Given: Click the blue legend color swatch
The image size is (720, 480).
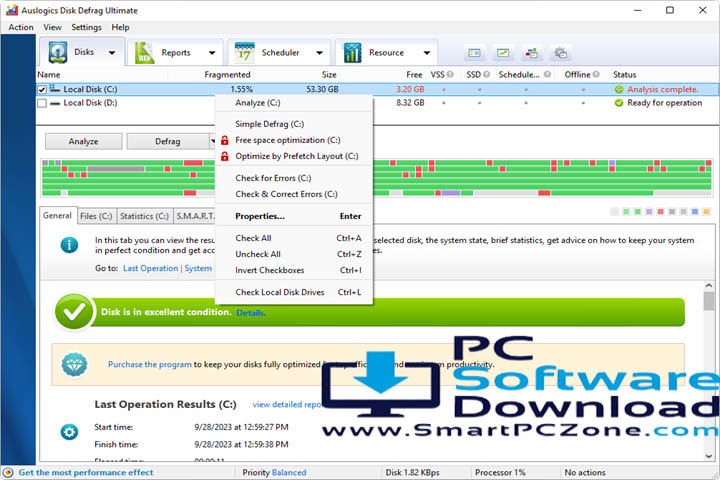Looking at the screenshot, I should [695, 212].
